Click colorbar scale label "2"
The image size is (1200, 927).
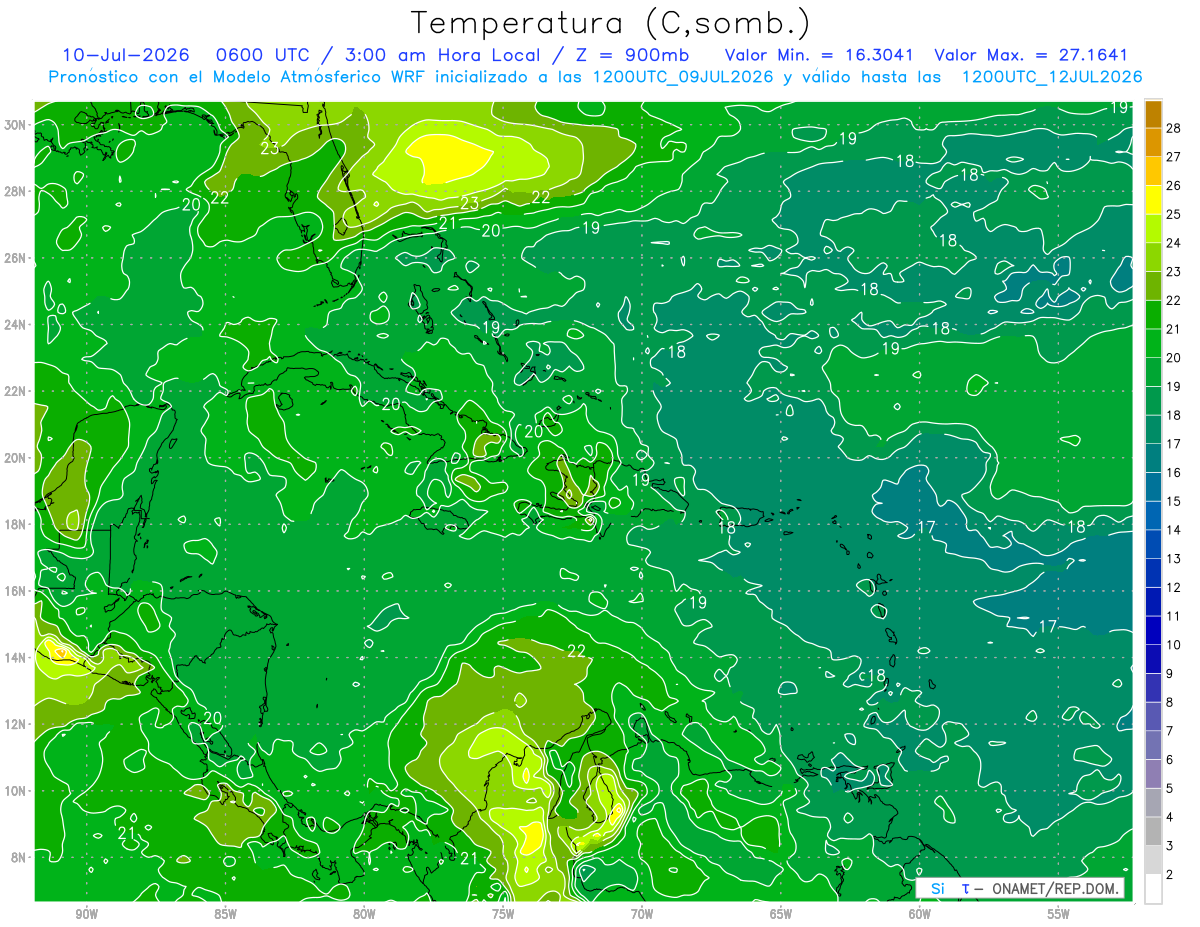[x=1170, y=875]
